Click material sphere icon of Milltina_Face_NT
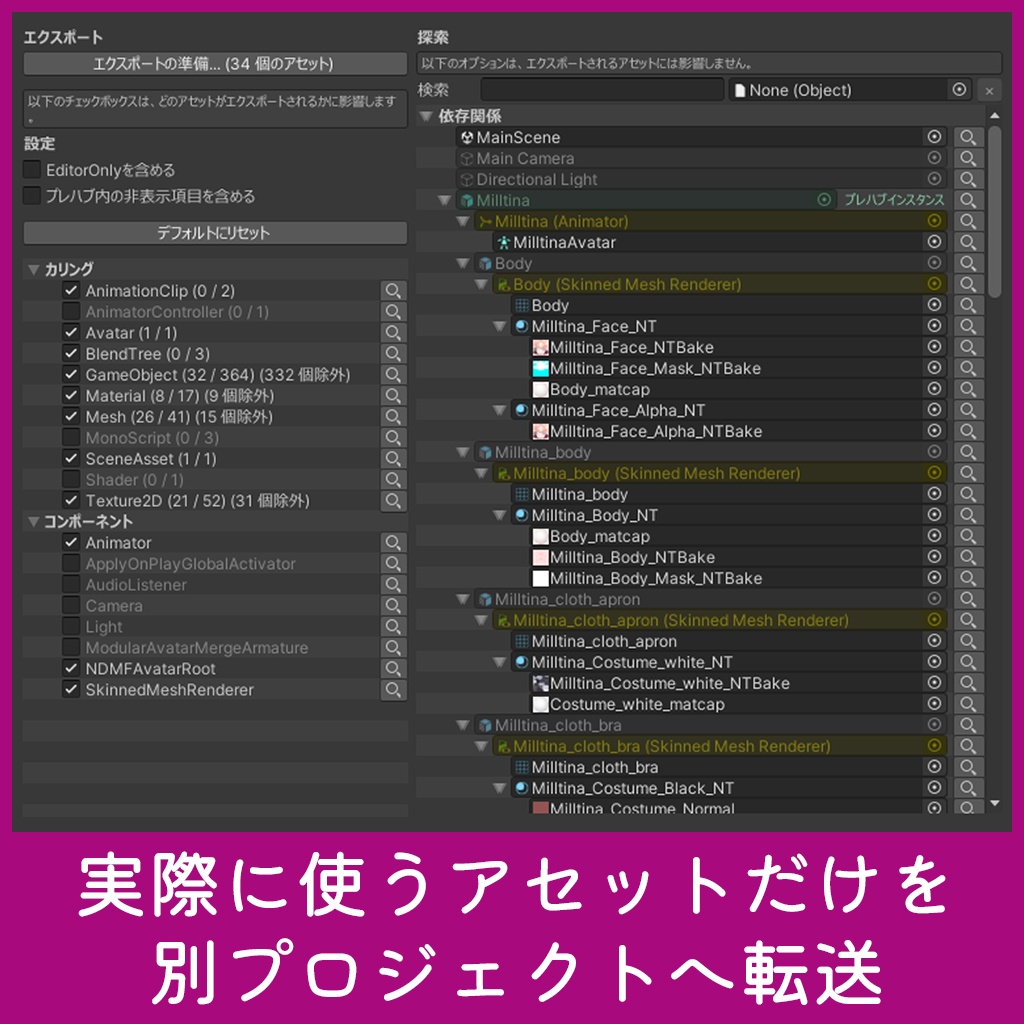The height and width of the screenshot is (1024, 1024). [522, 326]
